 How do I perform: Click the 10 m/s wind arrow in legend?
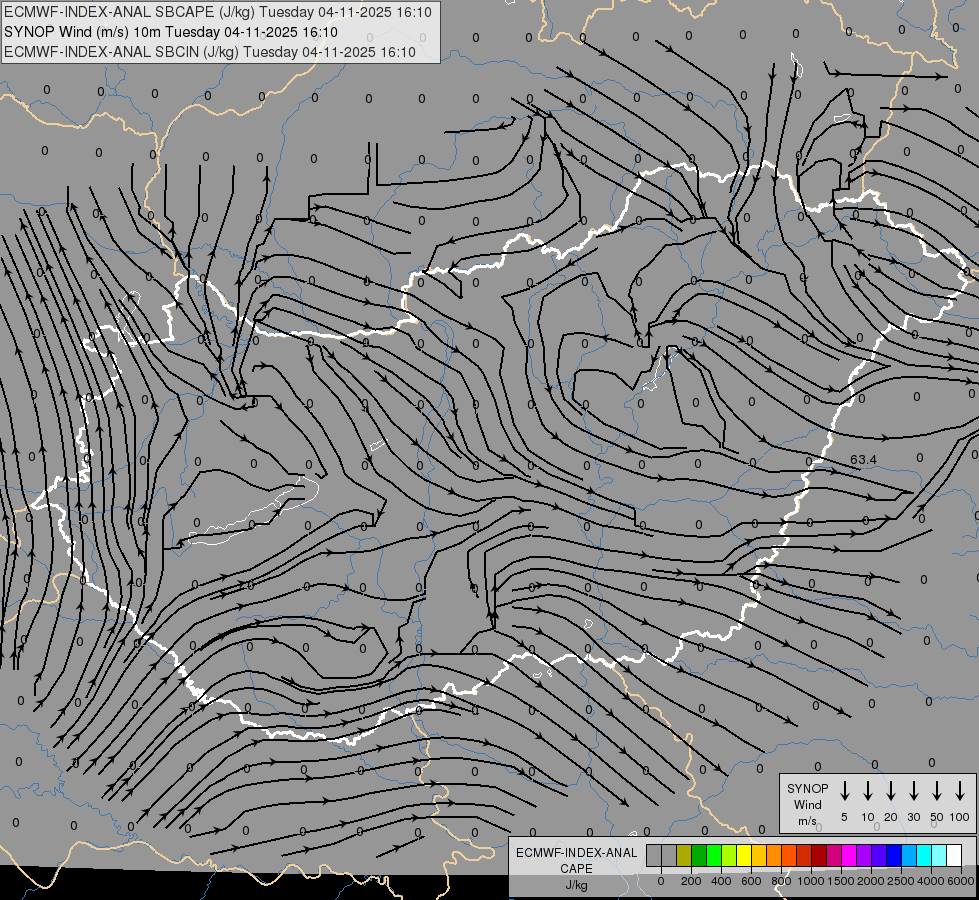click(x=868, y=791)
